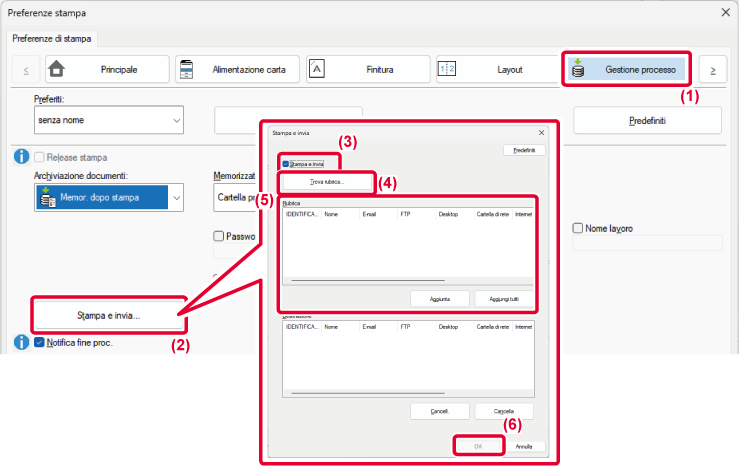Viewport: 739px width, 469px height.
Task: Select the Alimentazione carta printer icon tab
Action: [x=187, y=70]
